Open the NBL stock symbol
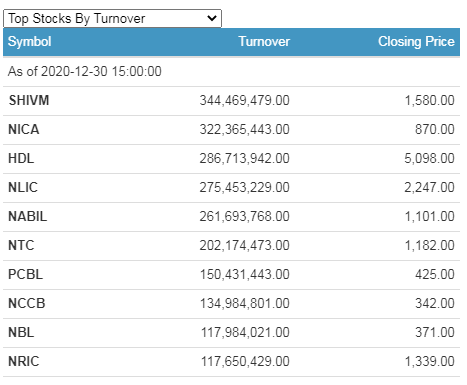467x385 pixels. 21,332
